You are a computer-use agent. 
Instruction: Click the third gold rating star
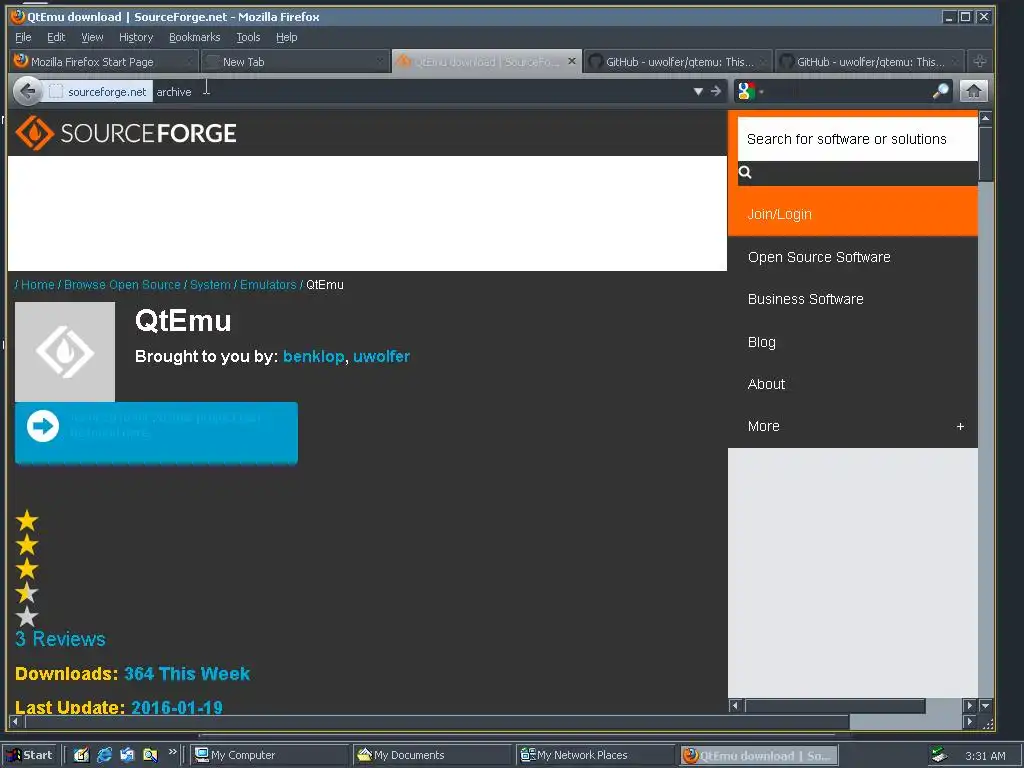pyautogui.click(x=27, y=569)
